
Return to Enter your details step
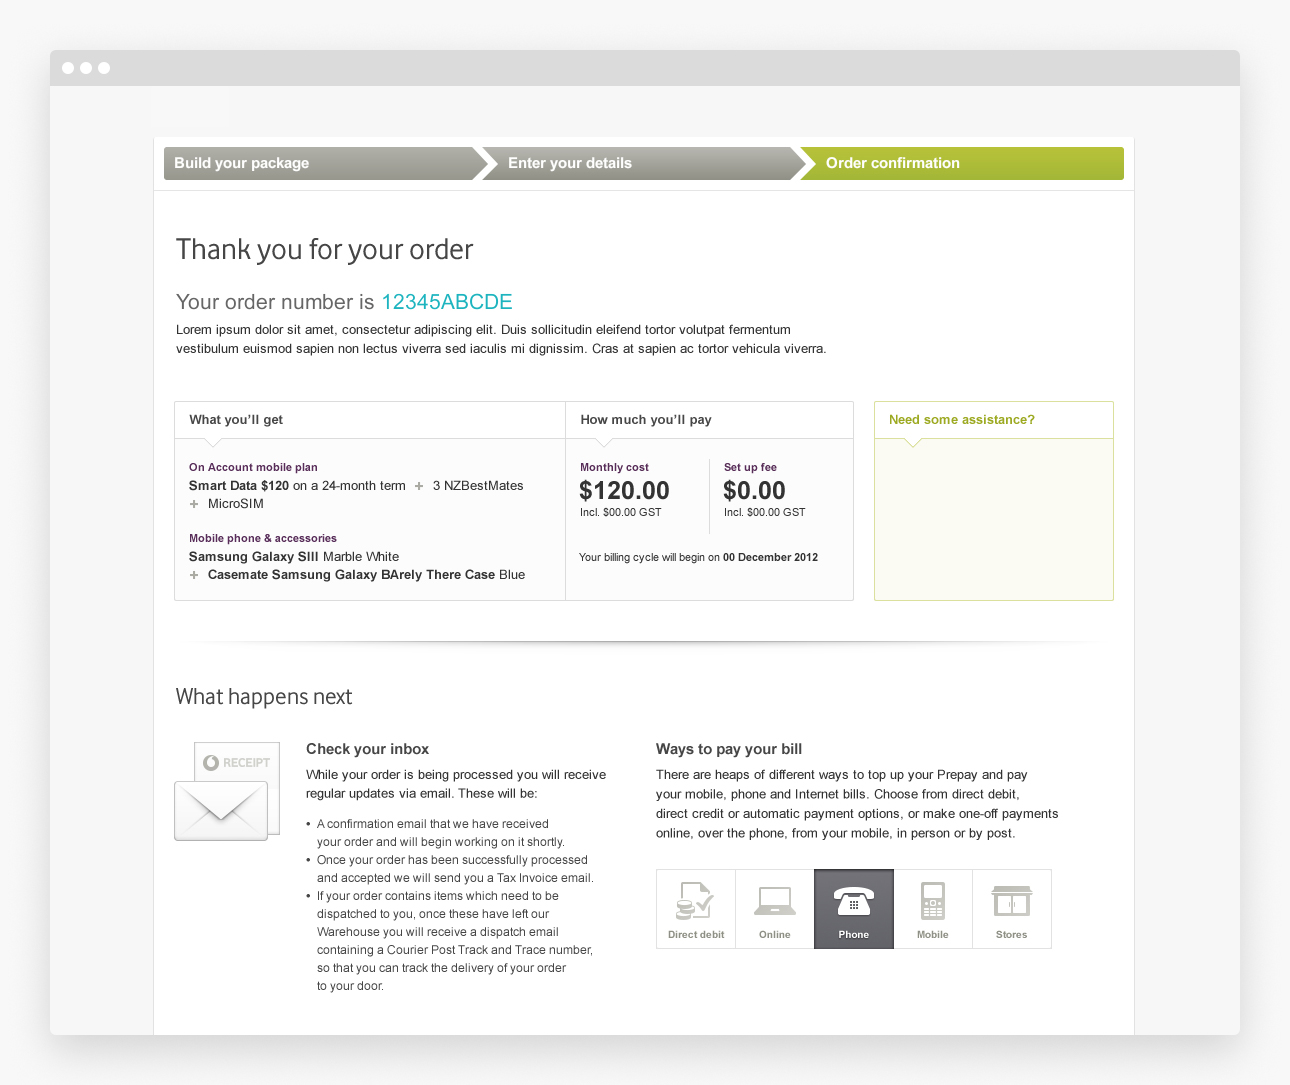pos(570,163)
